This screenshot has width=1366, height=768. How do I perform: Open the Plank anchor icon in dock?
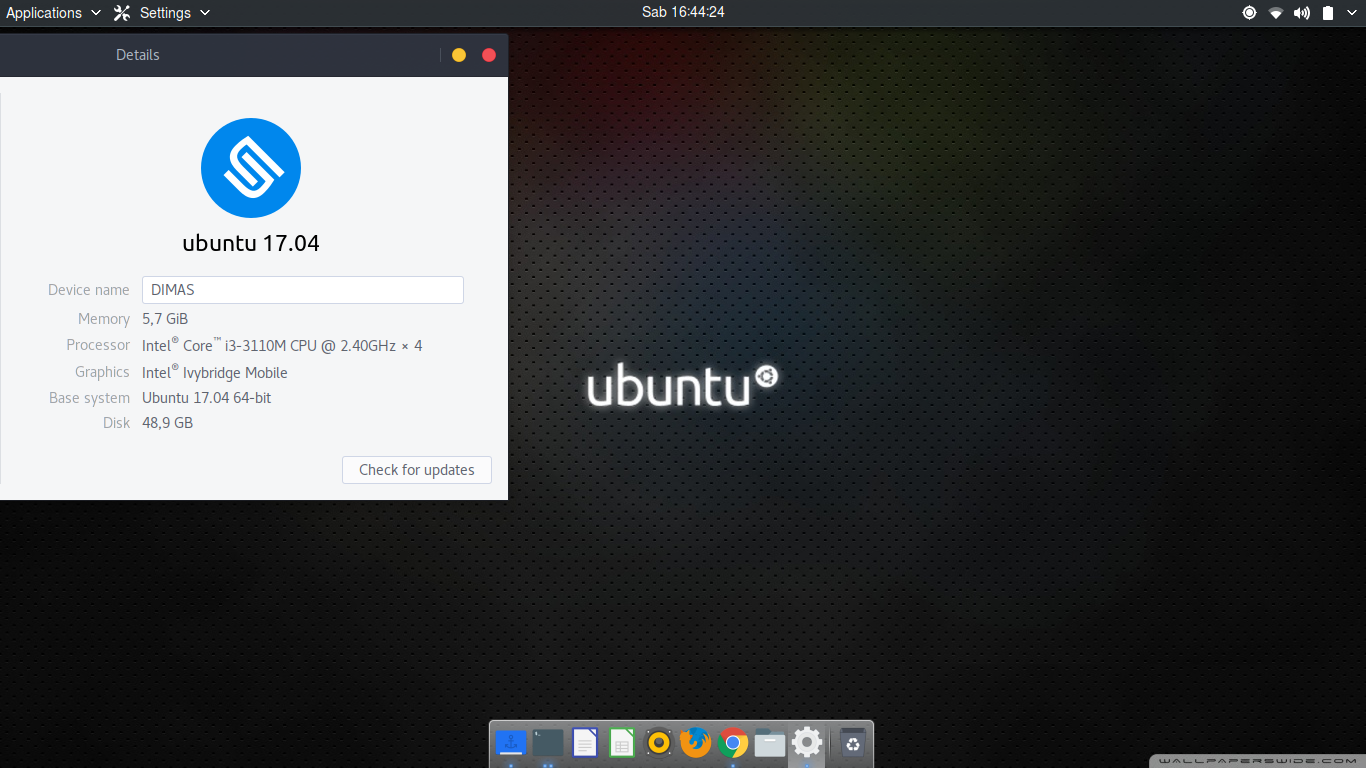[x=511, y=743]
